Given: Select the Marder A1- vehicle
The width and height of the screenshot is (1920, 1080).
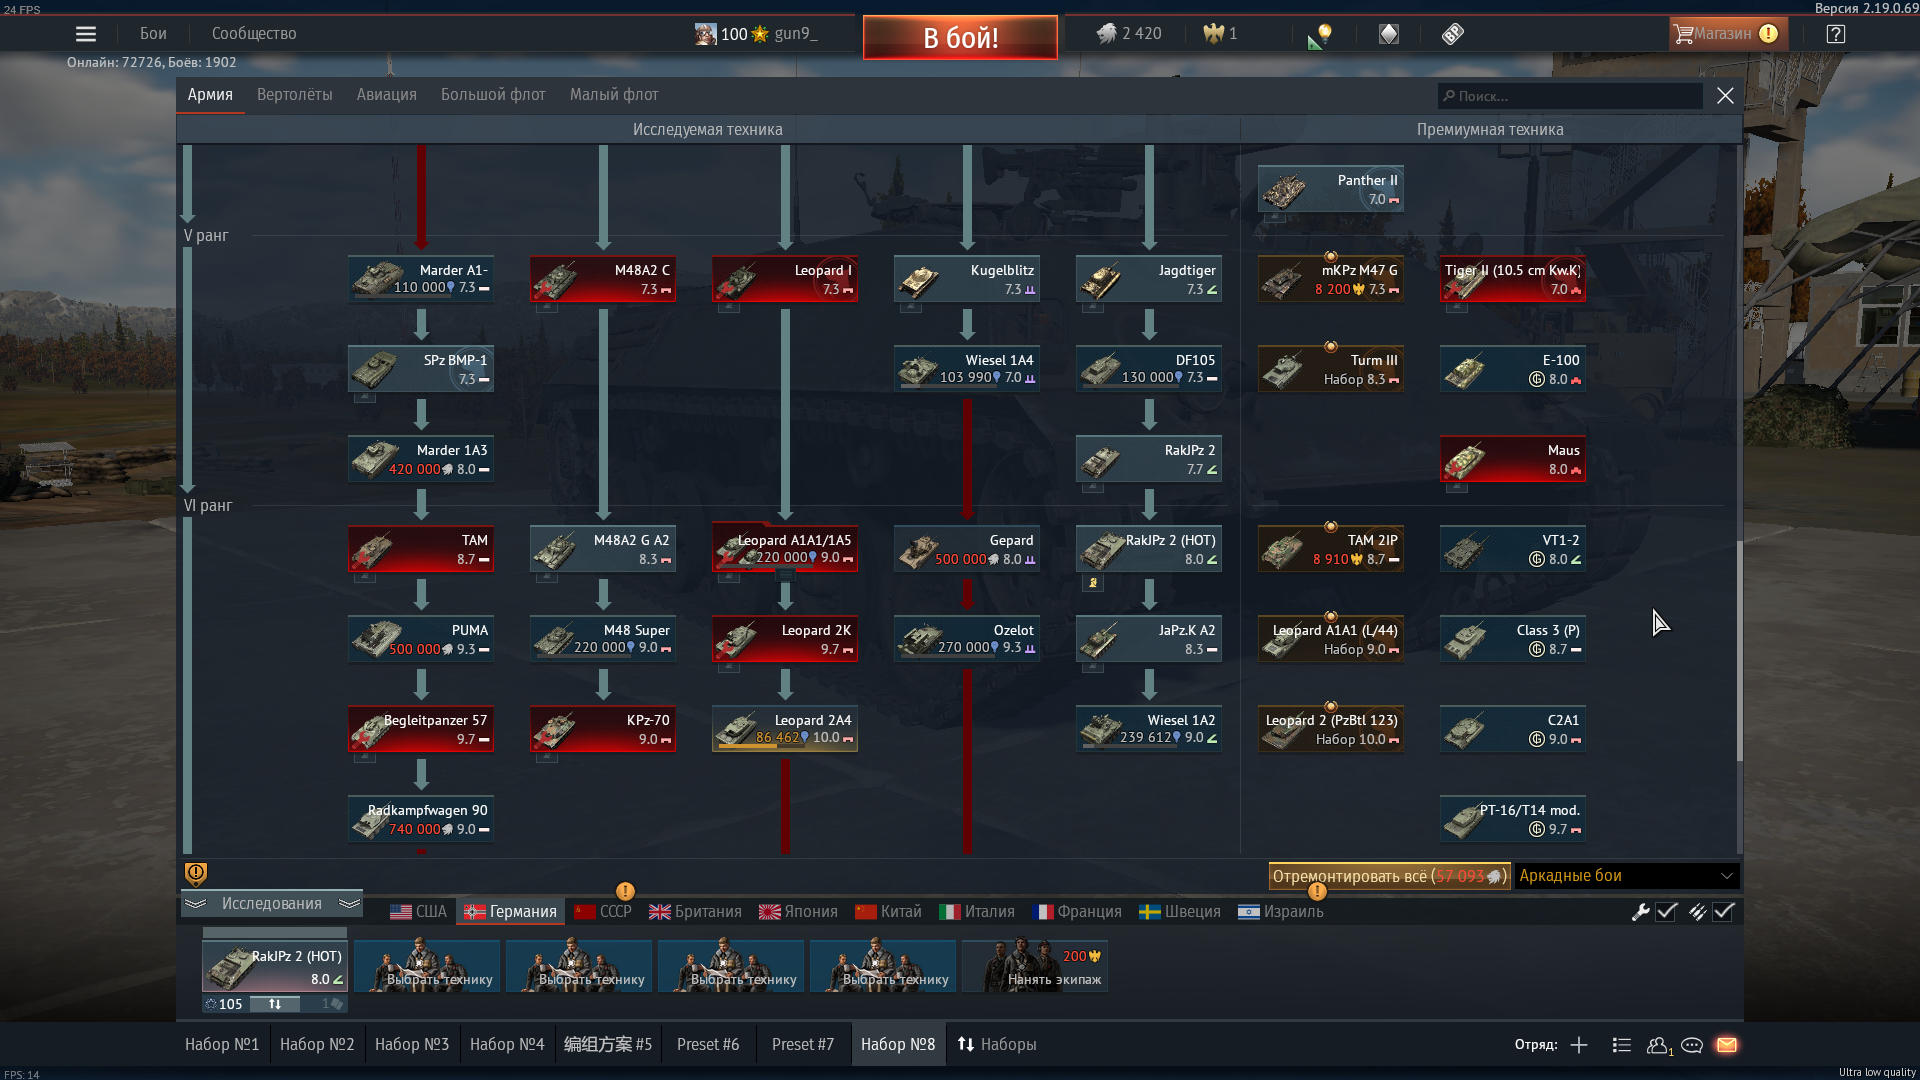Looking at the screenshot, I should 421,279.
